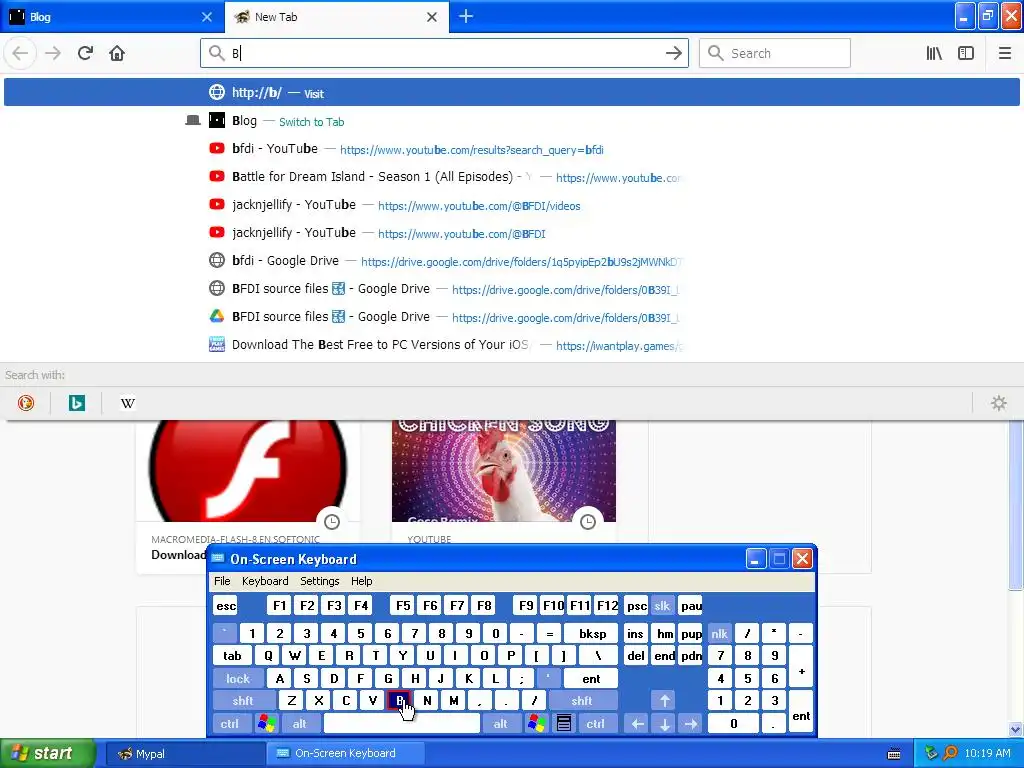The image size is (1024, 768).
Task: Click the clock icon on Flash thumbnail
Action: (x=332, y=521)
